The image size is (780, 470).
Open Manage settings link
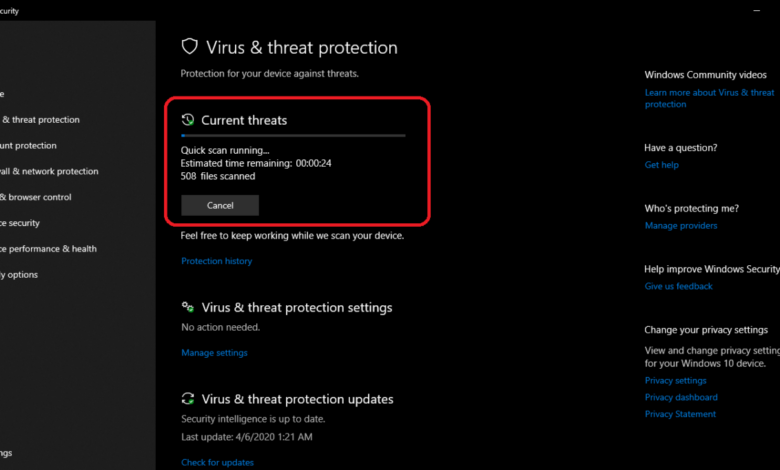pos(214,353)
